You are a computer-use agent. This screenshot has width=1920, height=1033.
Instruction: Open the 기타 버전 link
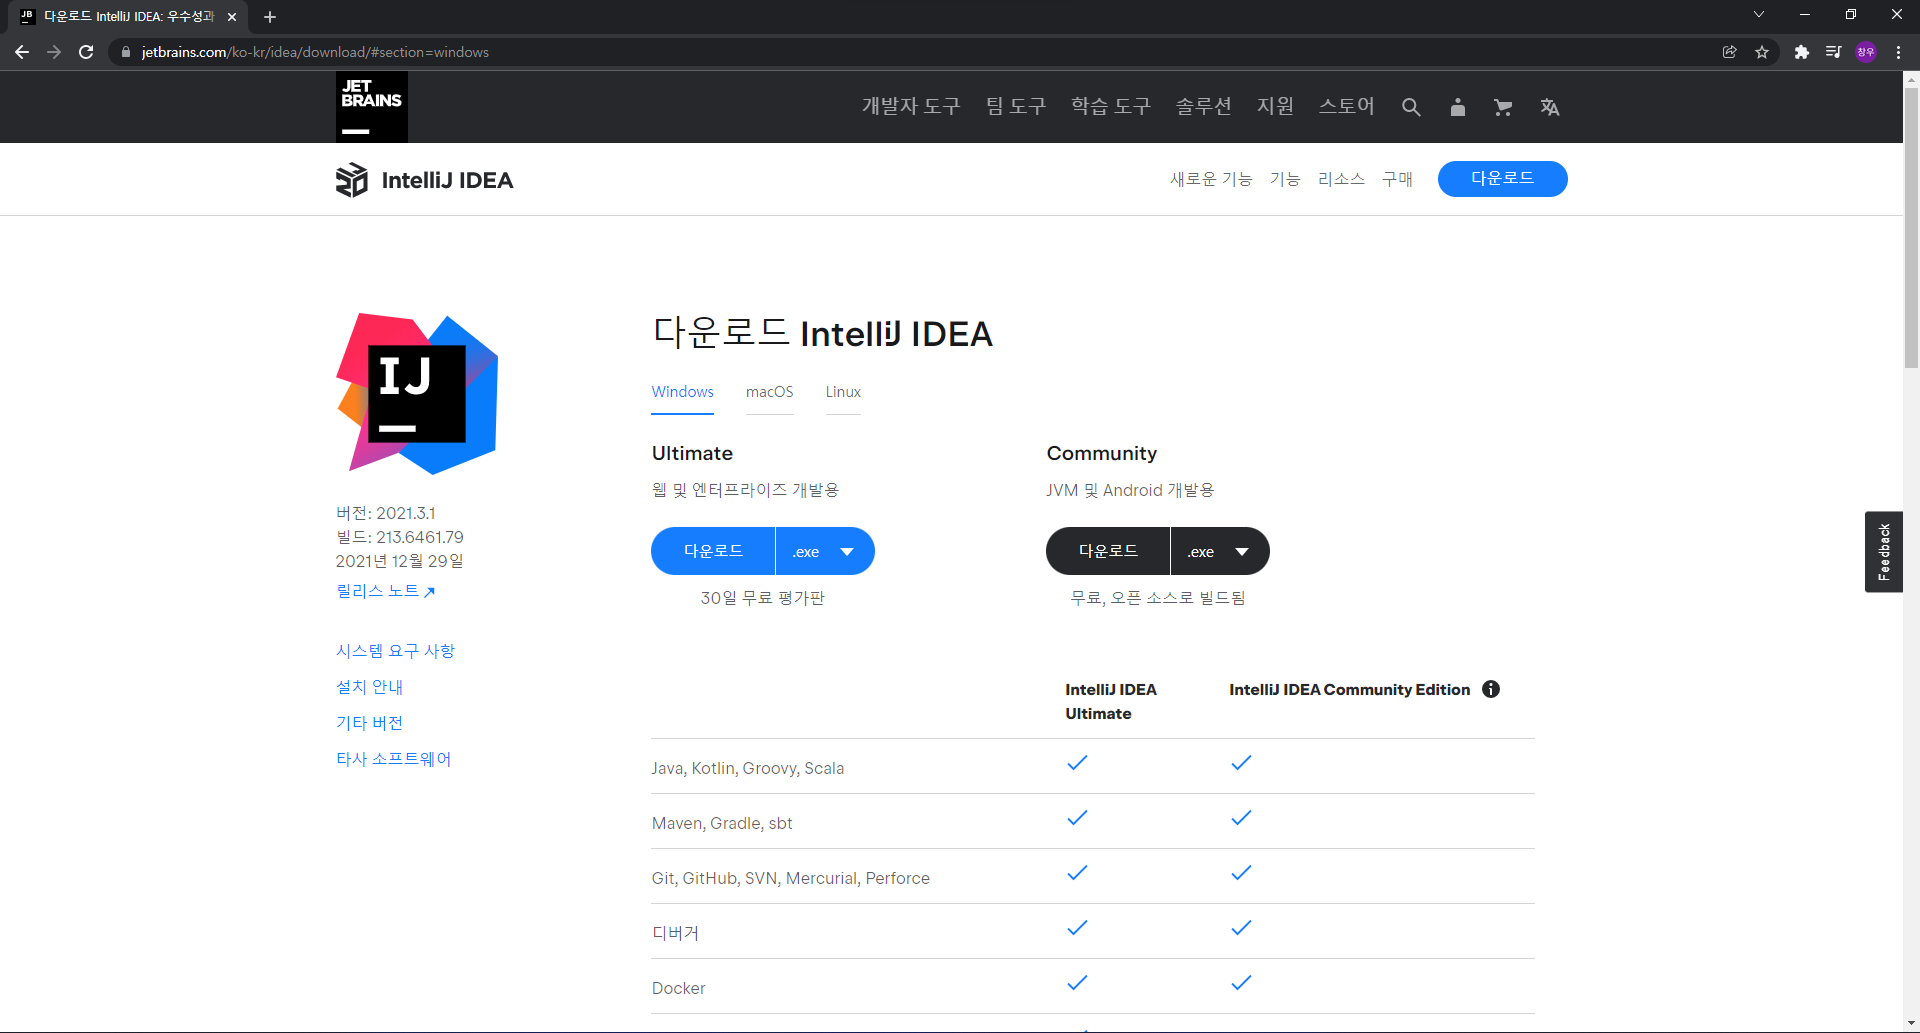[x=370, y=723]
